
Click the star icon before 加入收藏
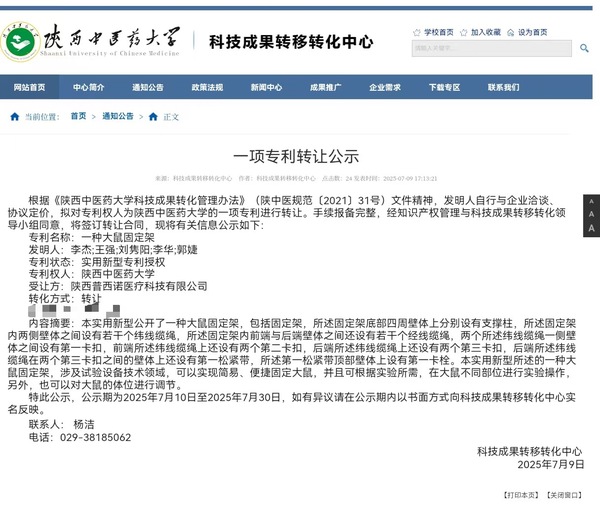tap(464, 32)
